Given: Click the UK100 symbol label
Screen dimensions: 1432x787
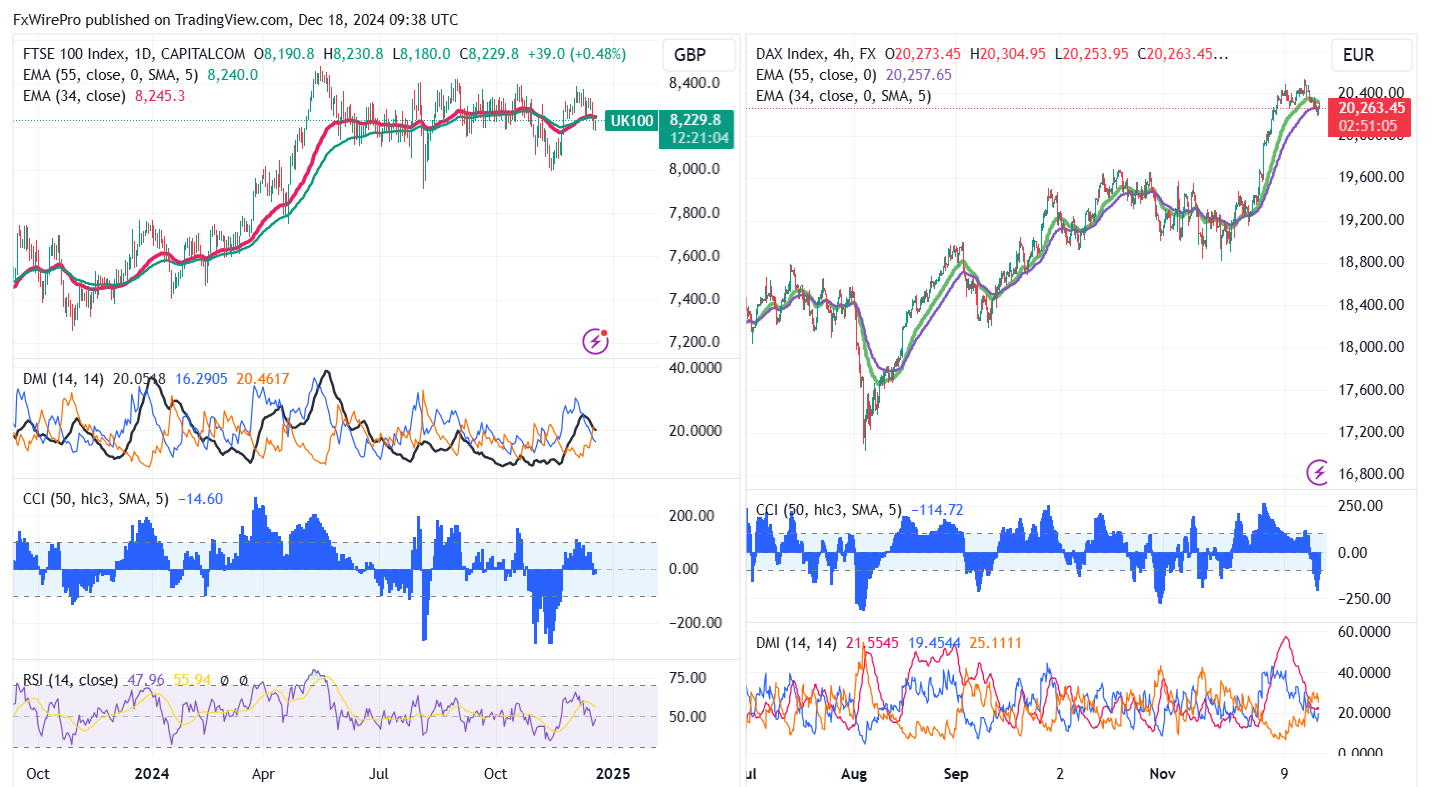Looking at the screenshot, I should [x=632, y=121].
